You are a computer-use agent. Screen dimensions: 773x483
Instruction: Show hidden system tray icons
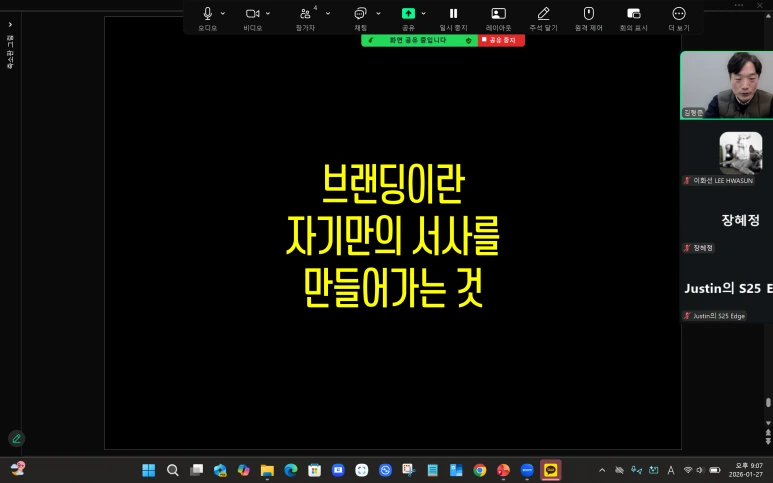[x=602, y=470]
